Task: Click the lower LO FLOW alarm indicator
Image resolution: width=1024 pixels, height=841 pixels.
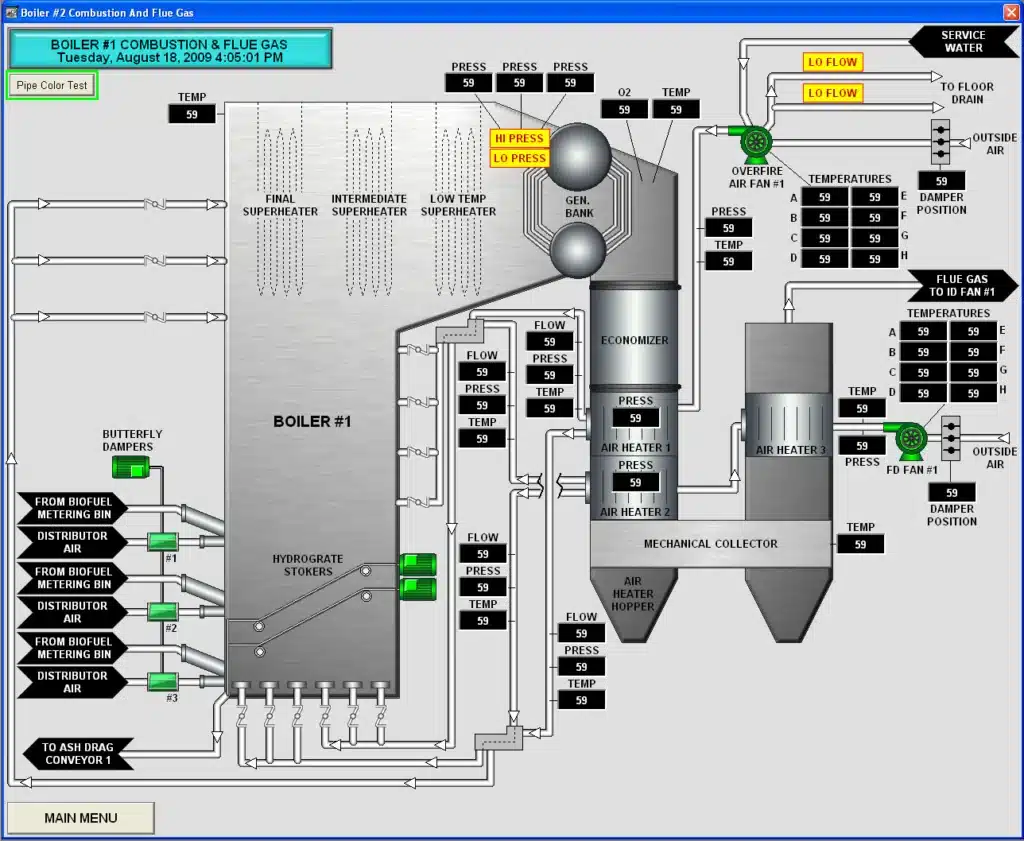Action: coord(833,93)
